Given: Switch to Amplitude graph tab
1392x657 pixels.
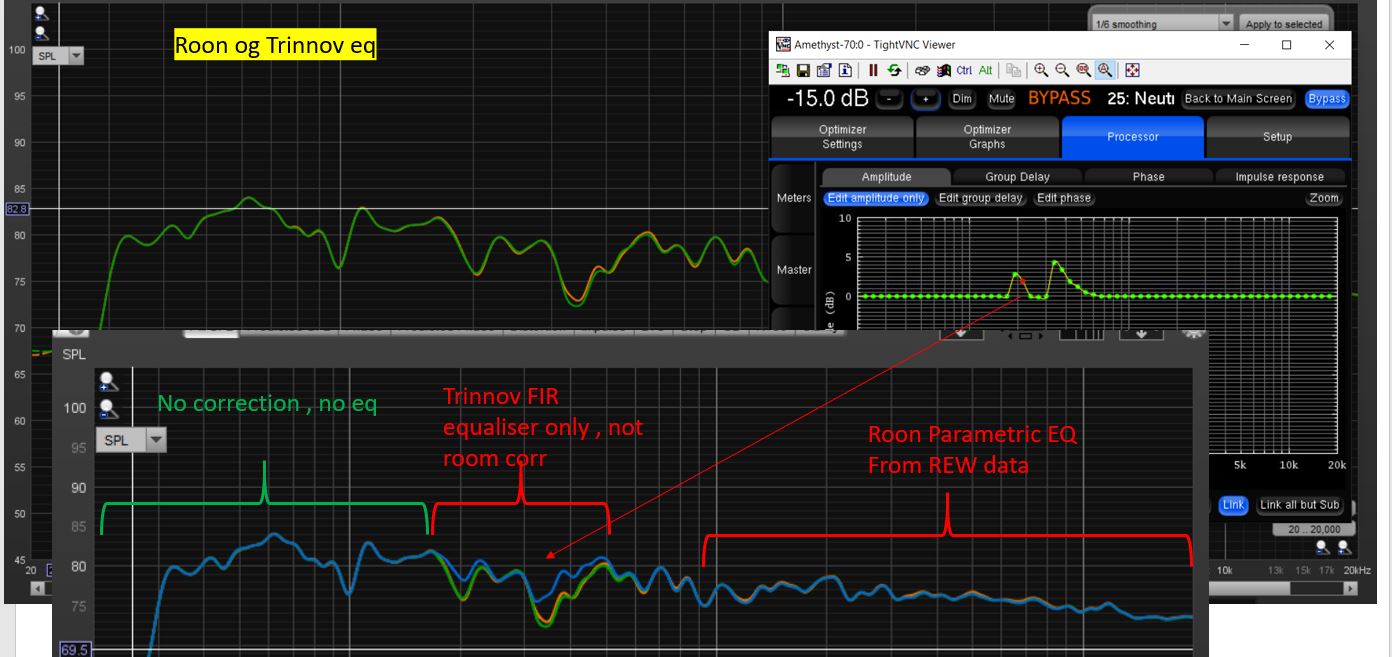Looking at the screenshot, I should point(886,177).
